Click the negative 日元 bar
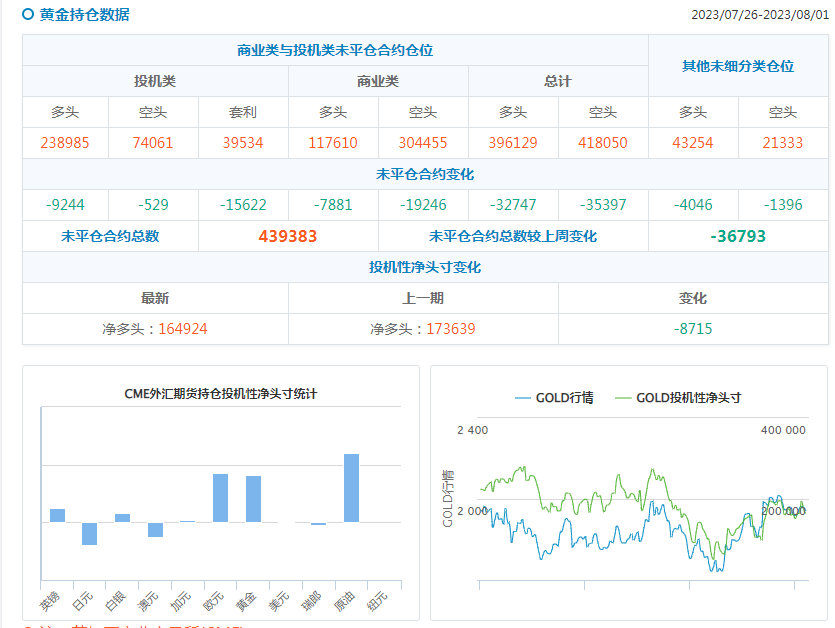Image resolution: width=835 pixels, height=628 pixels. coord(90,534)
